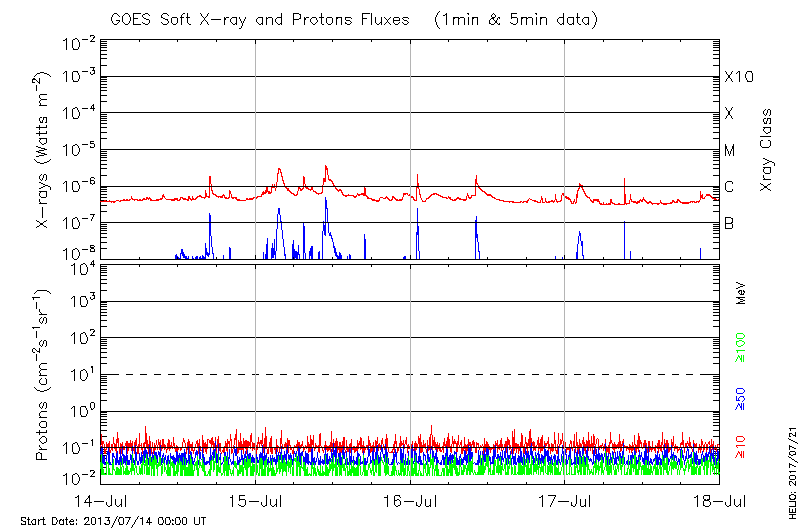The width and height of the screenshot is (800, 530).
Task: Click the 15-Jul date label on x-axis
Action: tap(256, 499)
